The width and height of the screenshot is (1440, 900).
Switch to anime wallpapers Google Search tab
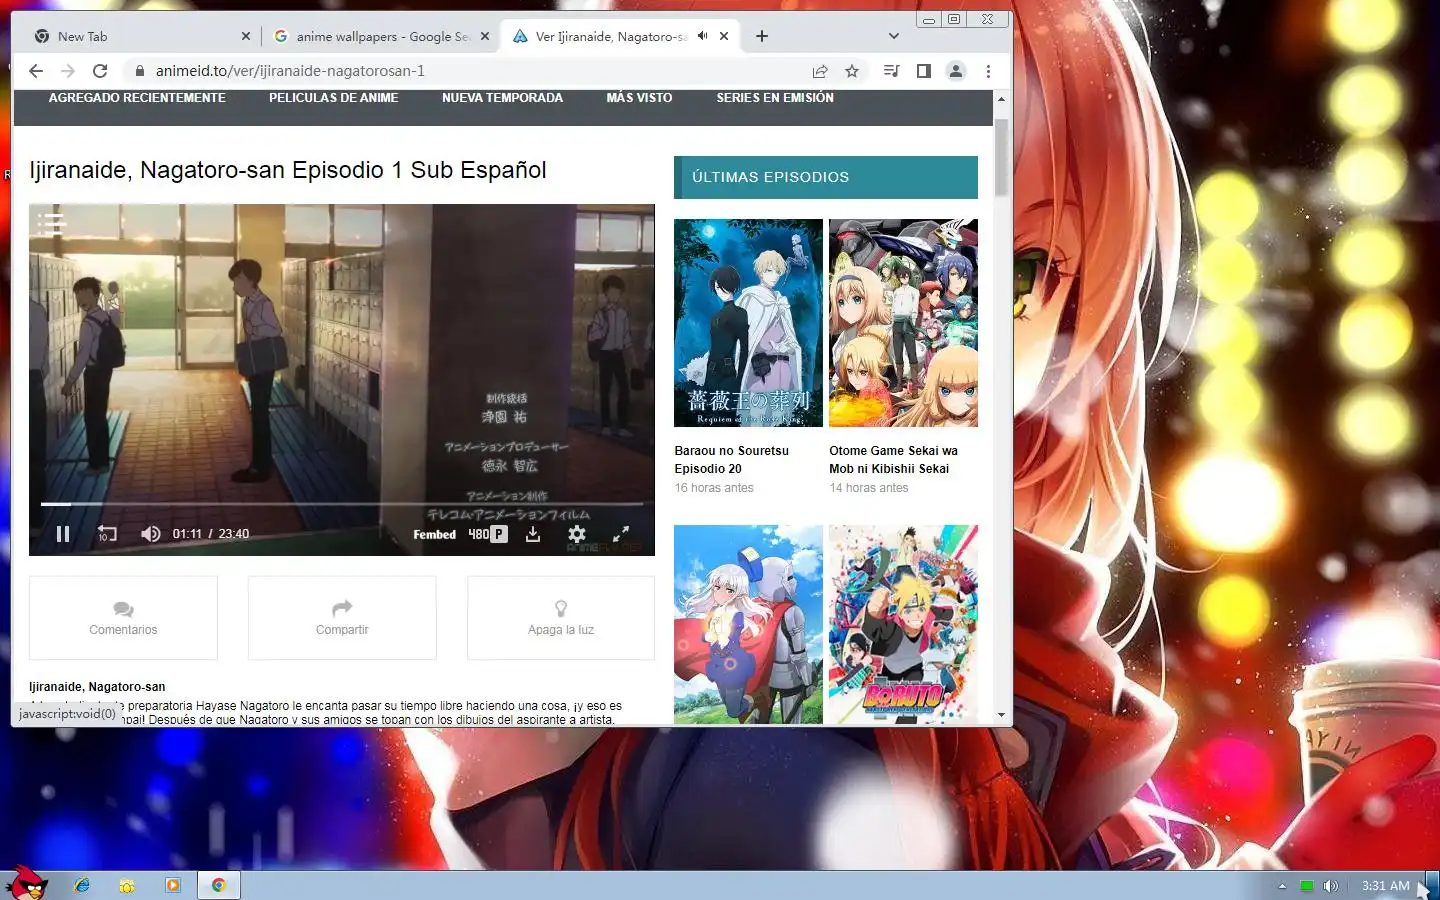(x=380, y=36)
